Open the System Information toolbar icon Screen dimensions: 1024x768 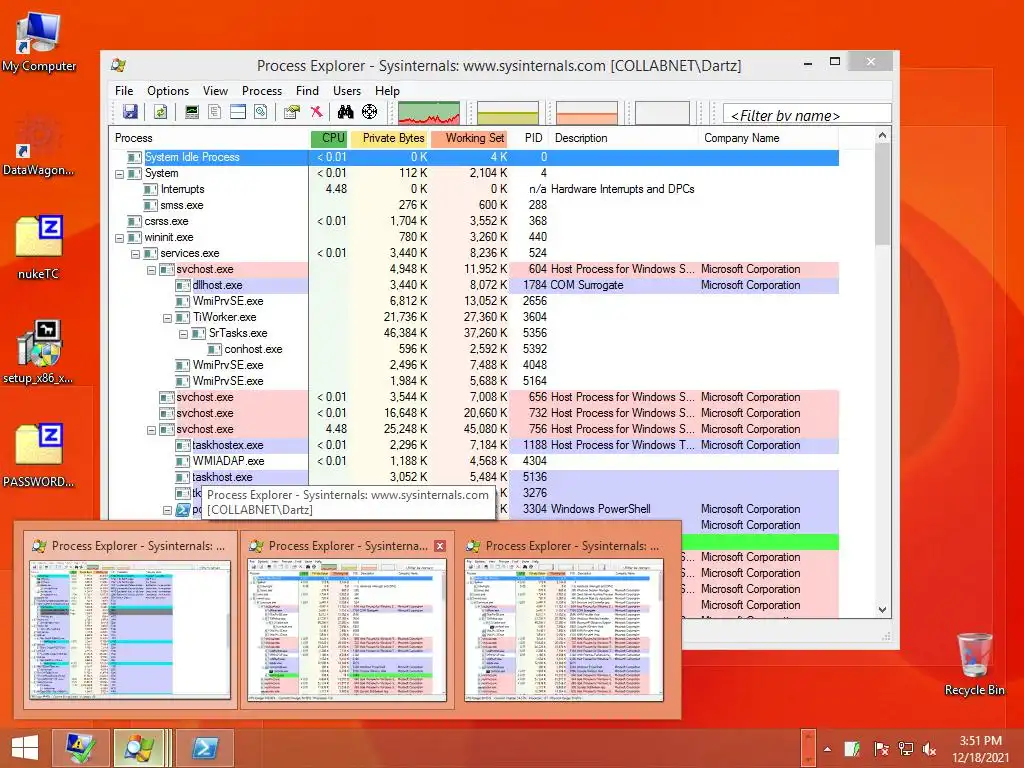tap(191, 112)
